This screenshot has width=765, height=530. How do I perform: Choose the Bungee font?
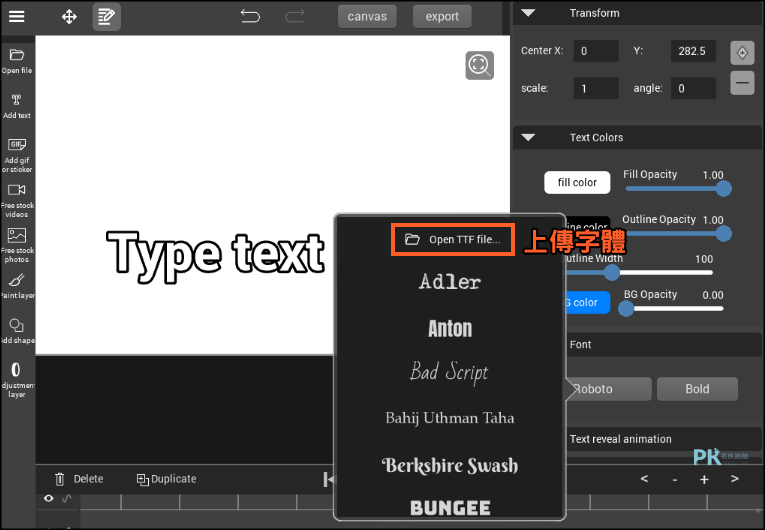[x=450, y=508]
